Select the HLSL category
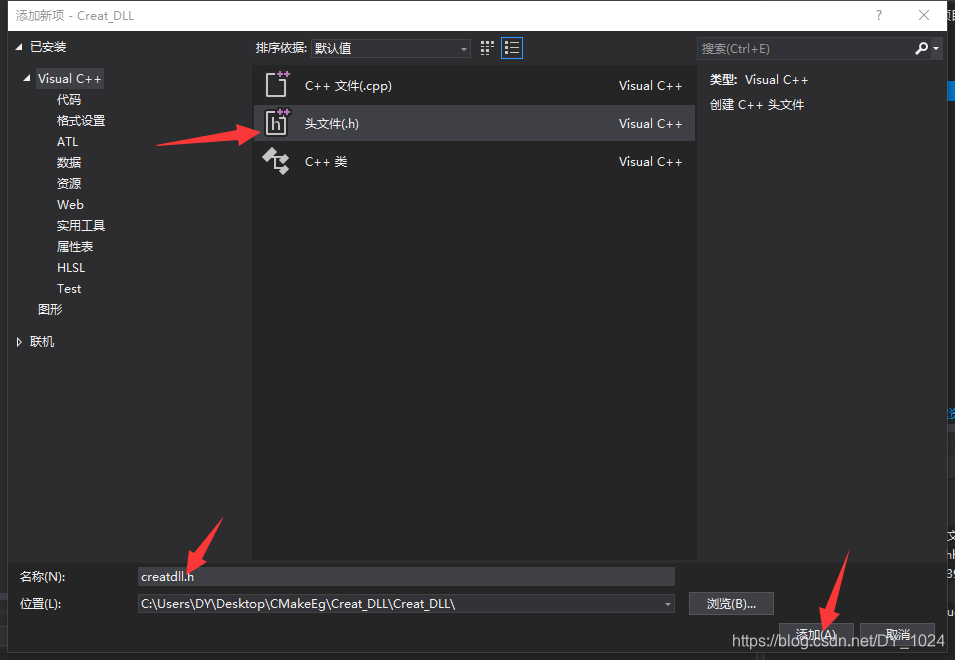The width and height of the screenshot is (955, 660). [71, 267]
